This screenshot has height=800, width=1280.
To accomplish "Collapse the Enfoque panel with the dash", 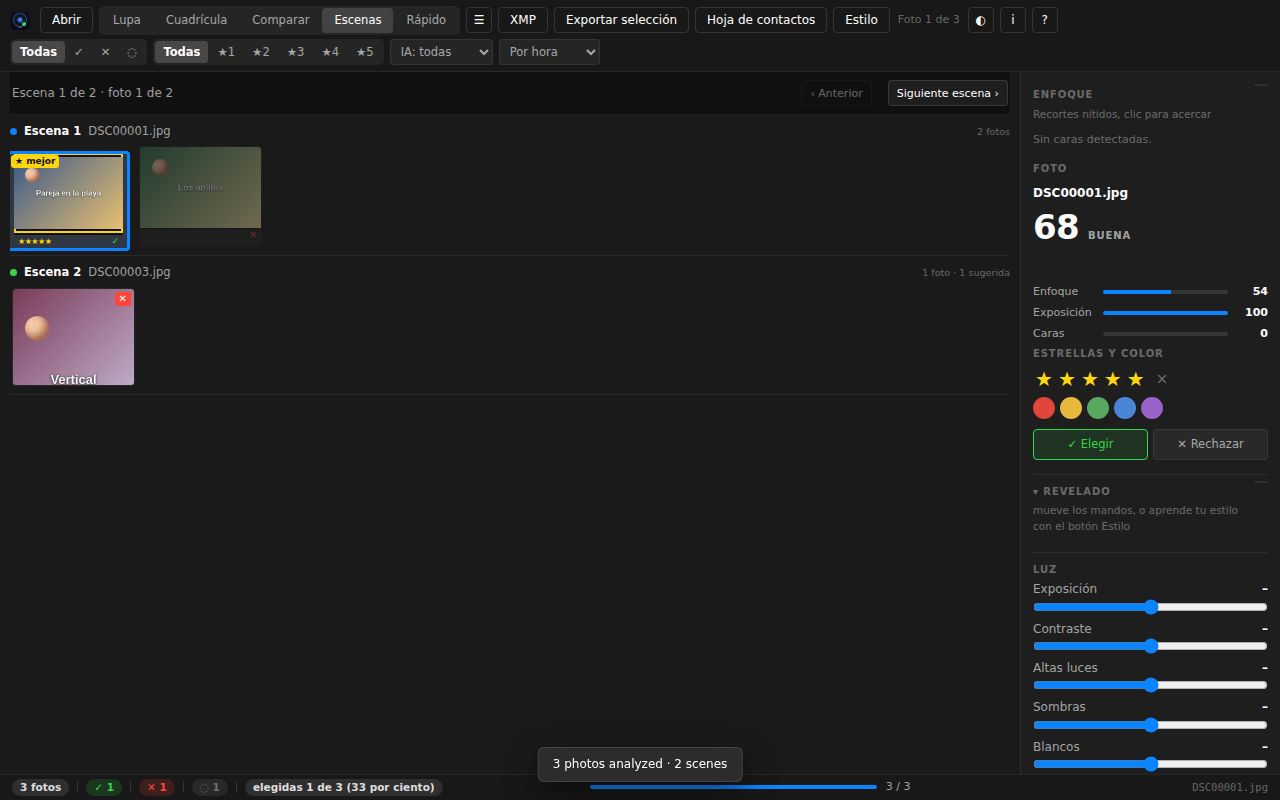I will pos(1260,86).
